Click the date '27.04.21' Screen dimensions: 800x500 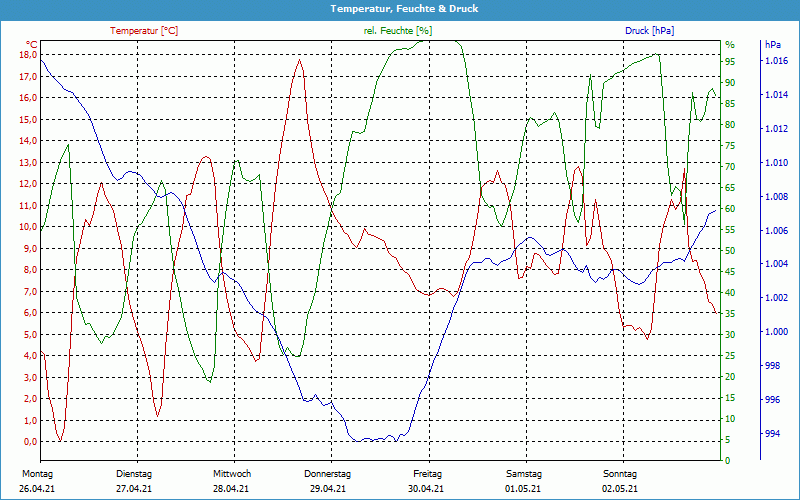134,489
